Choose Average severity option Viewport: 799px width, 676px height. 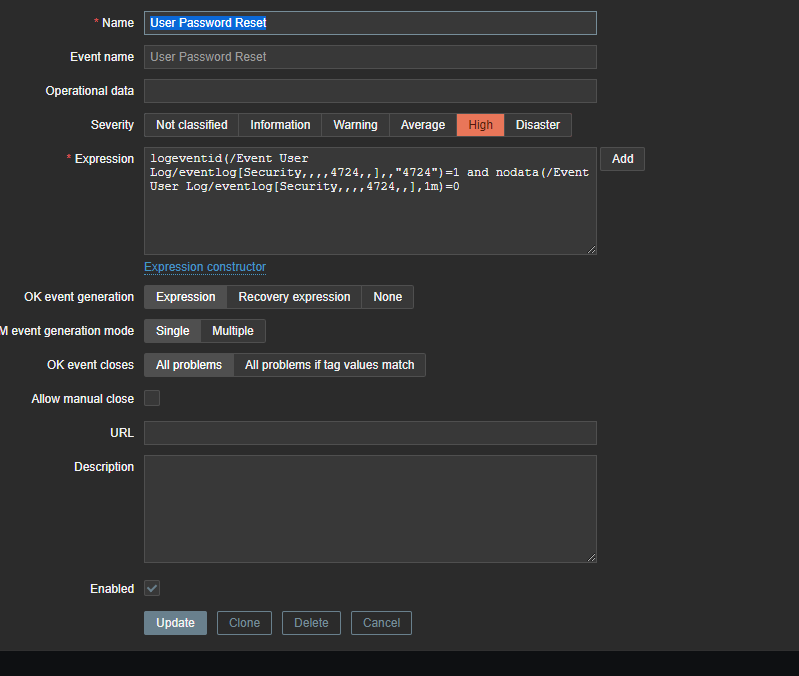tap(423, 125)
